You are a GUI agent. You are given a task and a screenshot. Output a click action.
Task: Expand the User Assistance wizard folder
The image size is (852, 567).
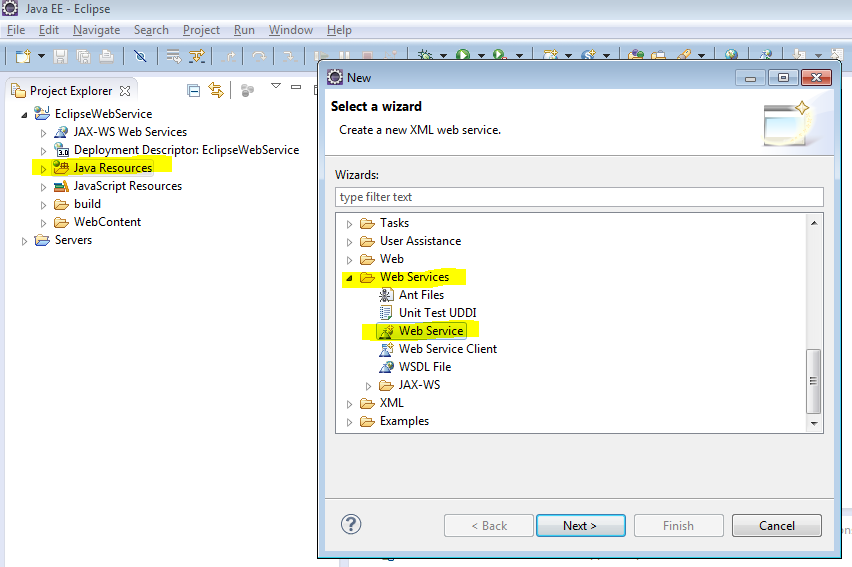349,242
